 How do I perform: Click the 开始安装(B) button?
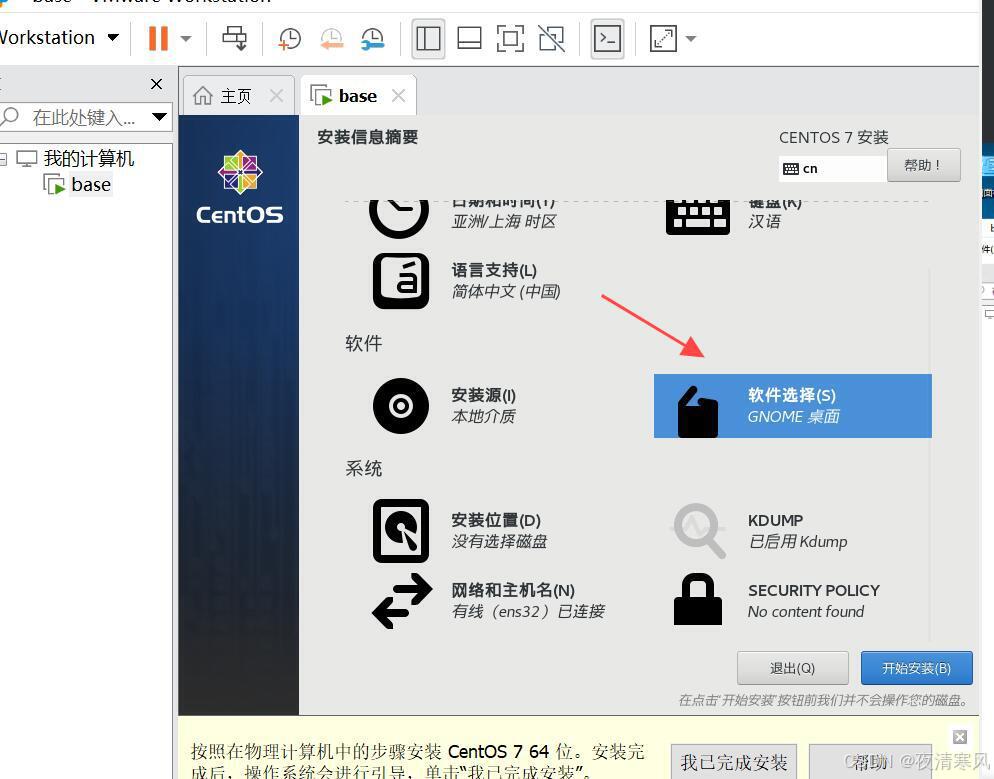[916, 668]
